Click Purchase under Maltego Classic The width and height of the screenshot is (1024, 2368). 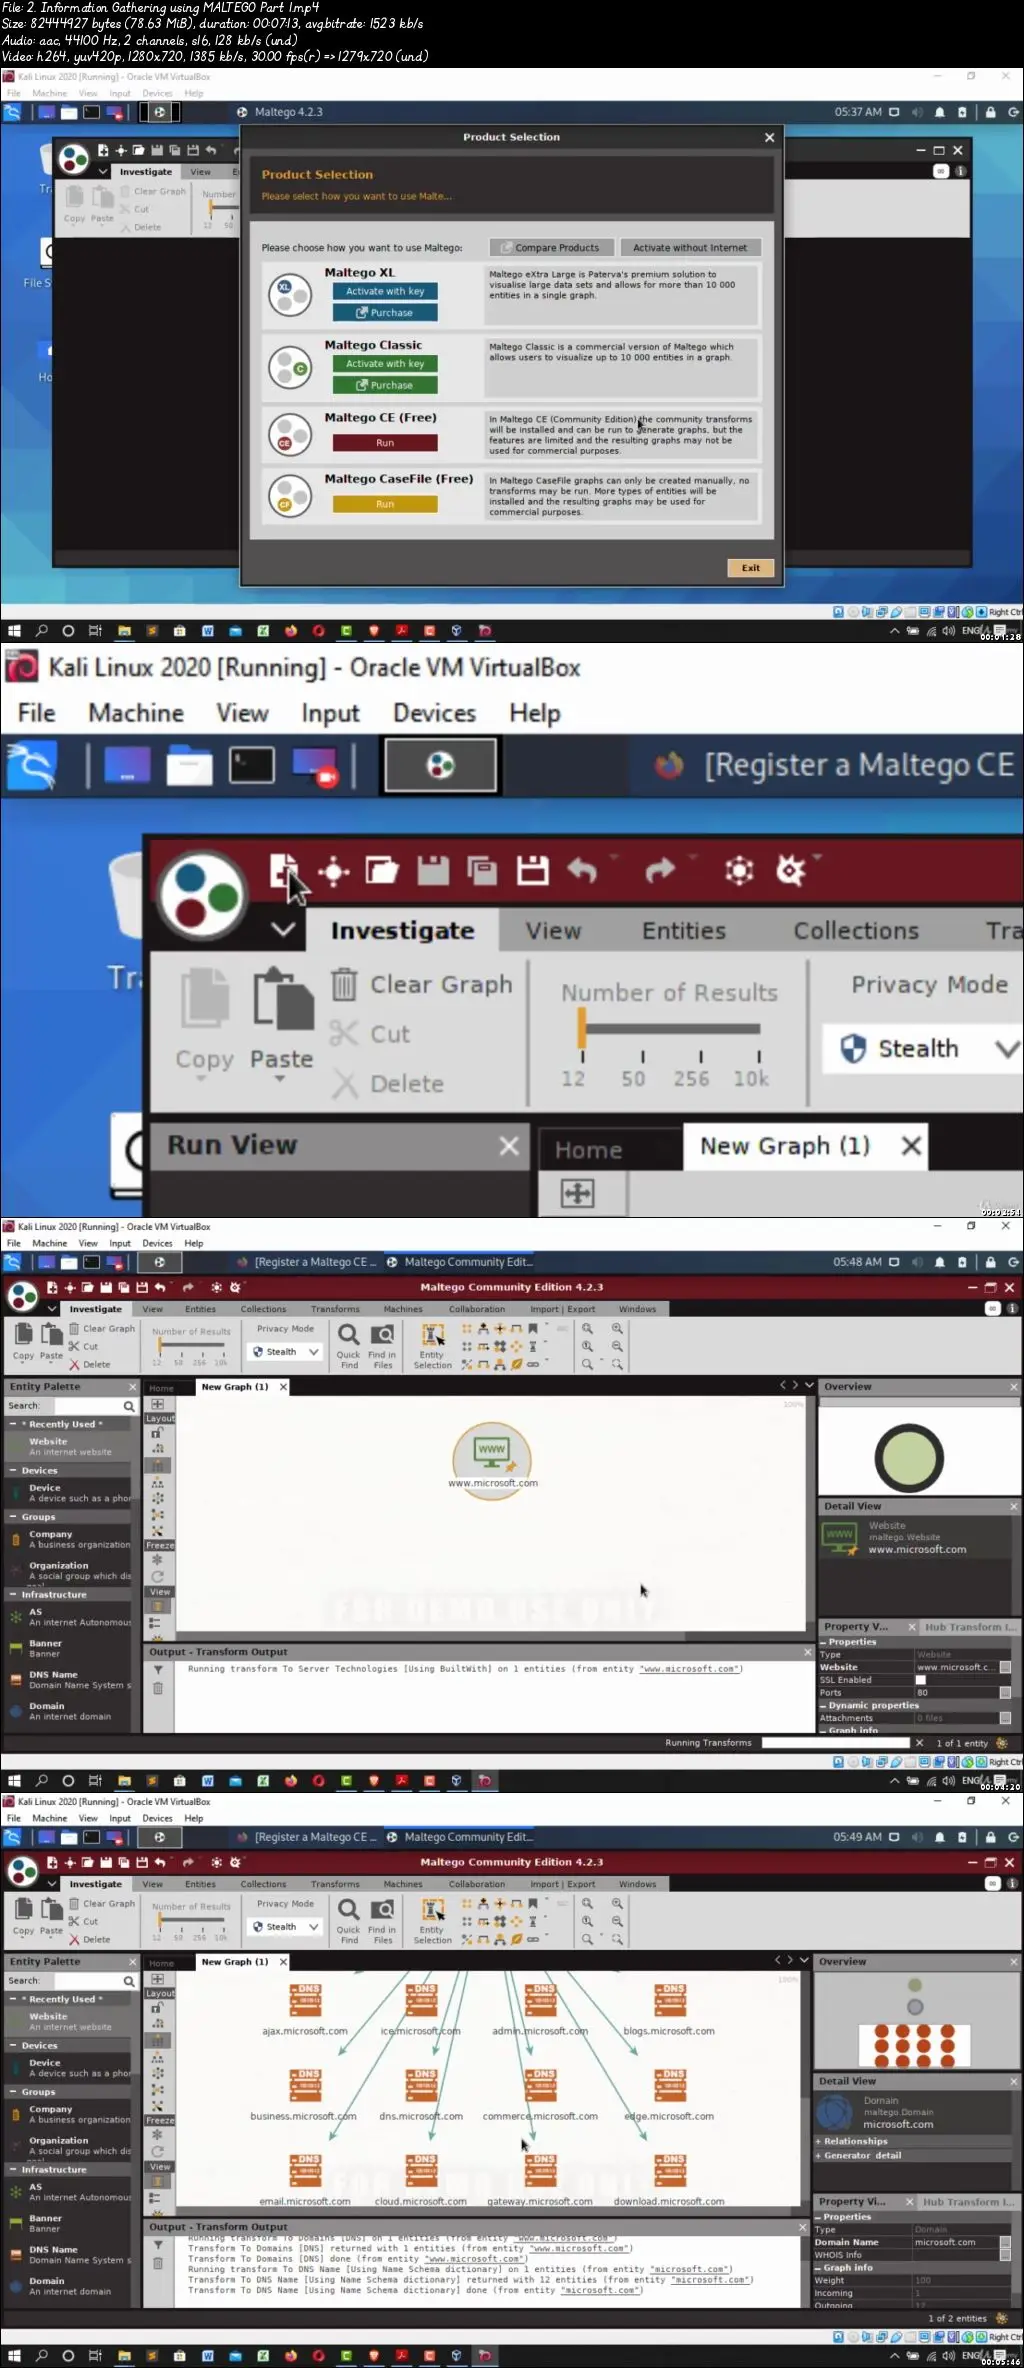click(x=385, y=385)
